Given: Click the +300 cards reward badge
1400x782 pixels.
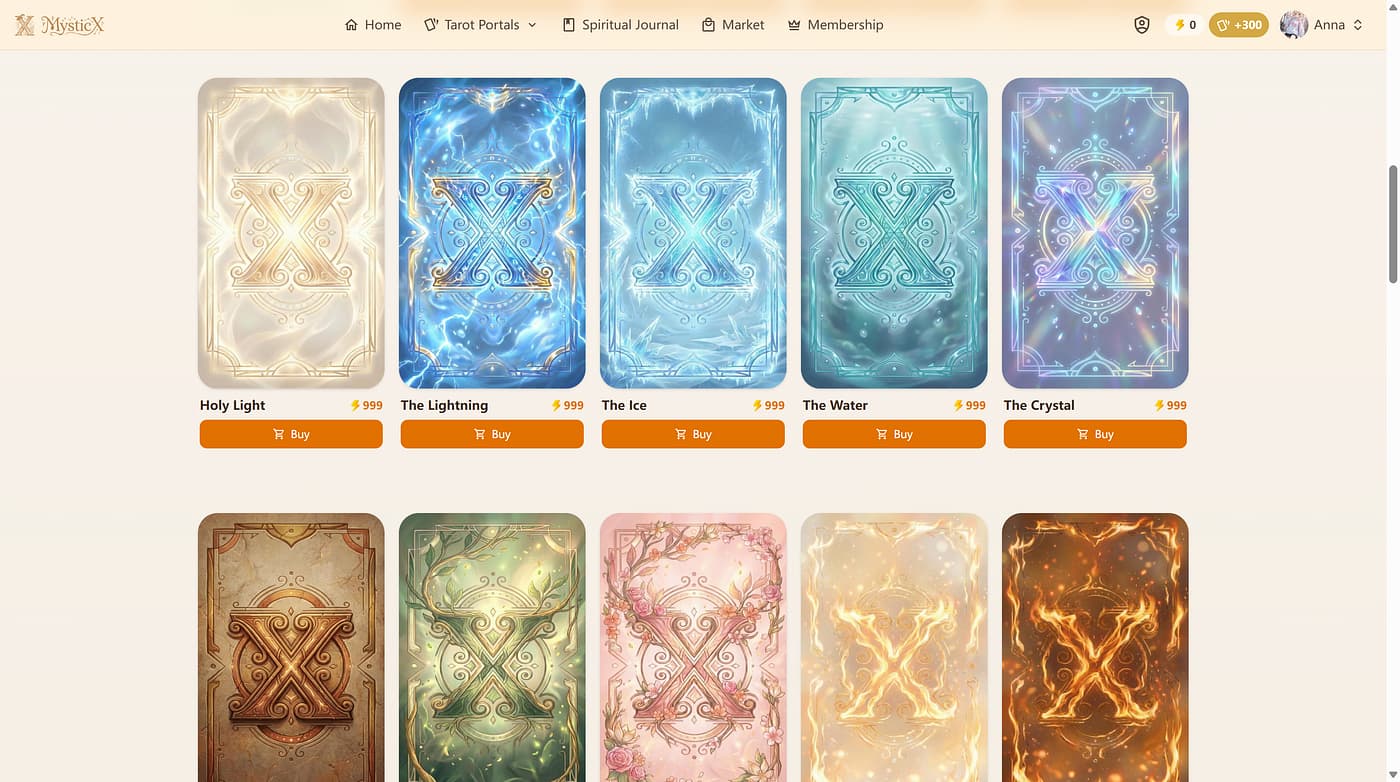Looking at the screenshot, I should click(1239, 25).
